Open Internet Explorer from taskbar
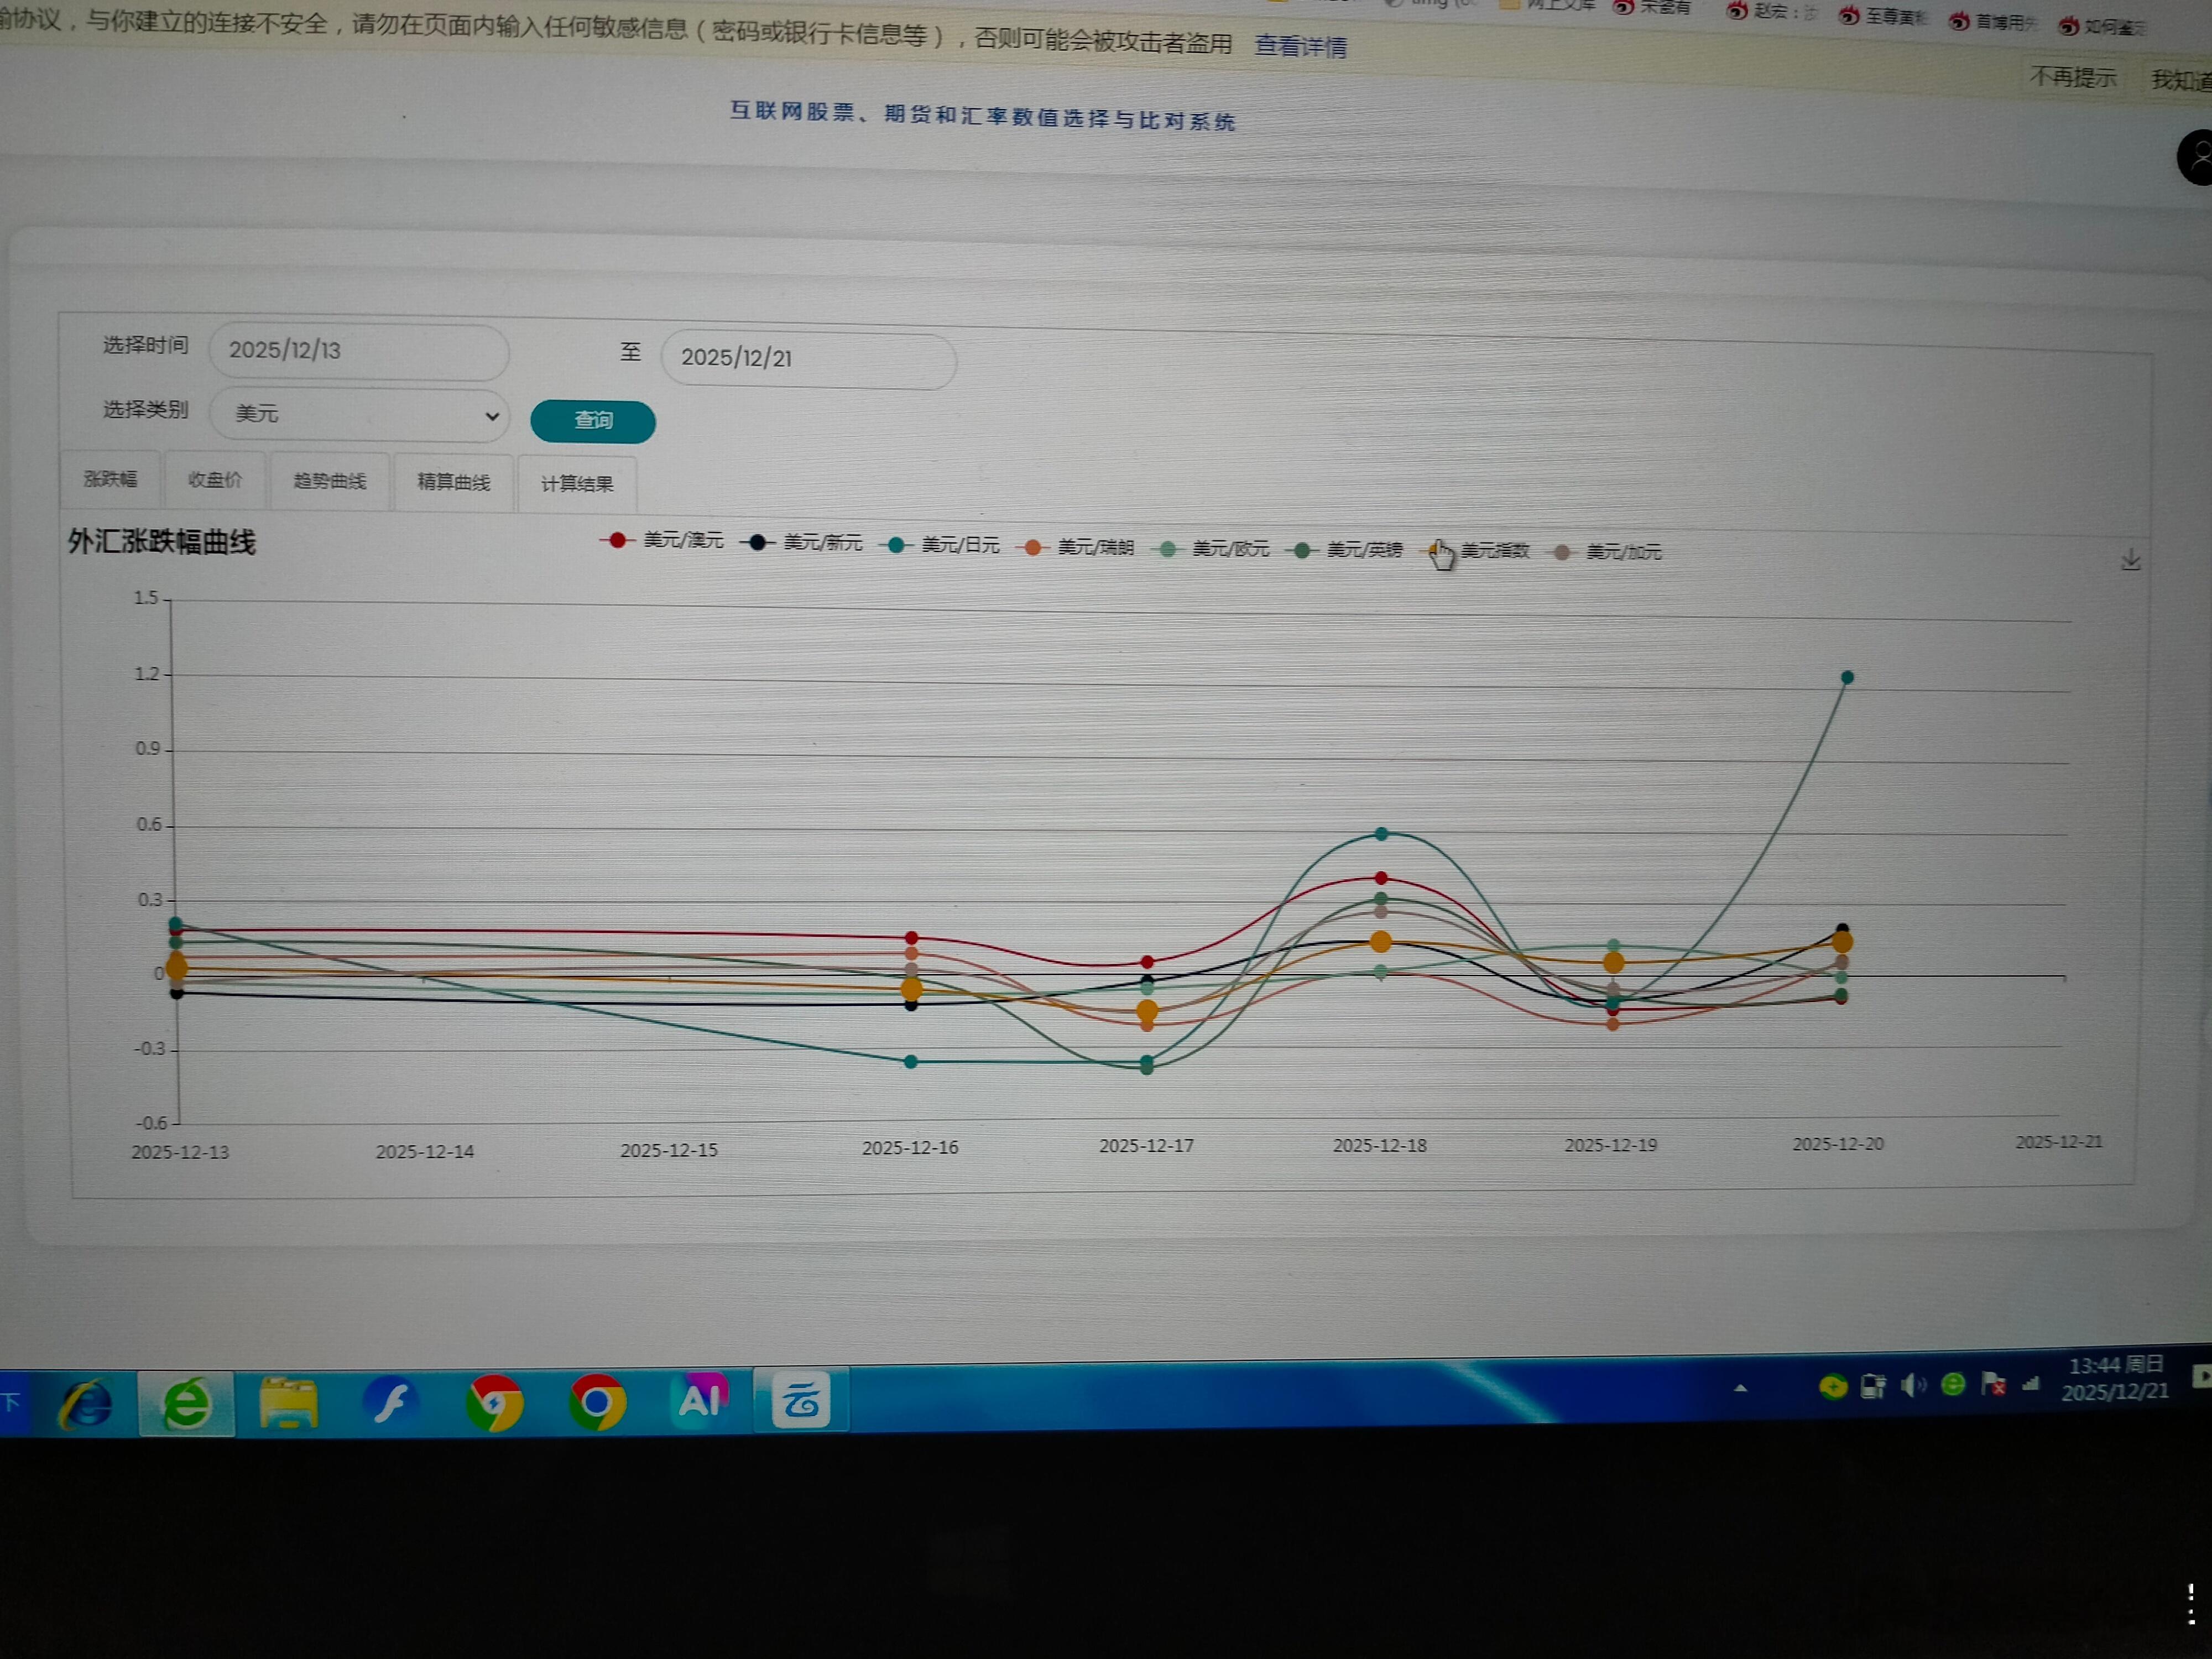Viewport: 2212px width, 1659px height. (86, 1404)
